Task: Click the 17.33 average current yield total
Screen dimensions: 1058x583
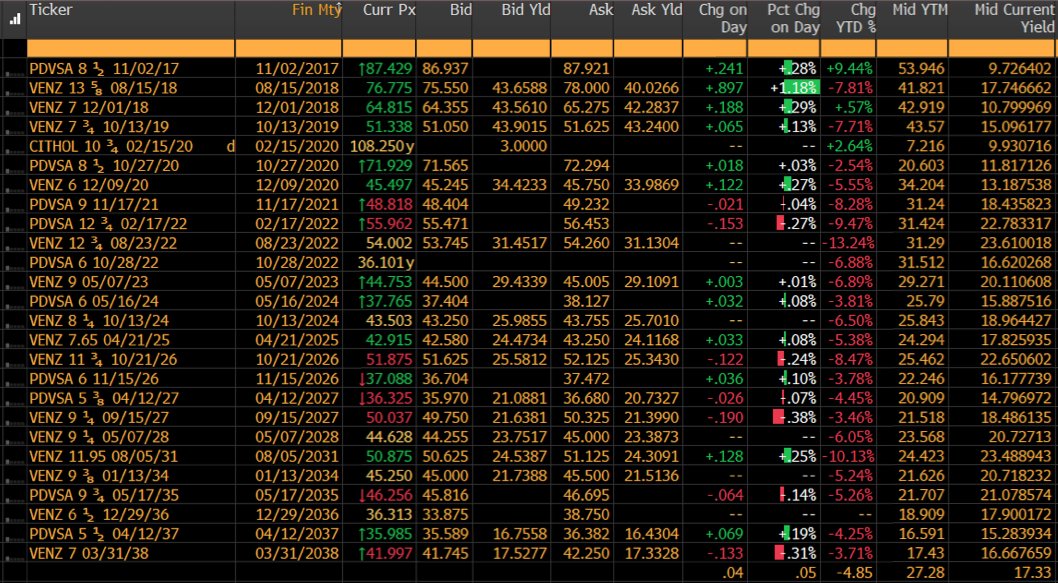Action: [1034, 574]
